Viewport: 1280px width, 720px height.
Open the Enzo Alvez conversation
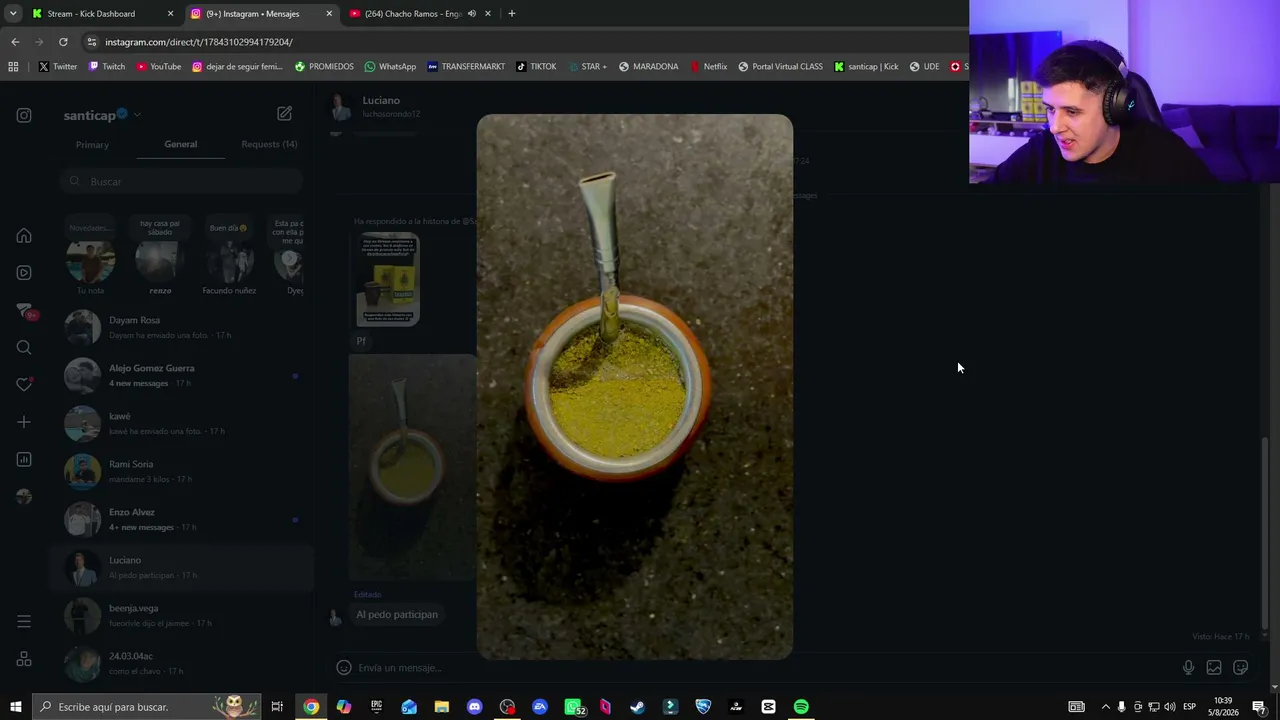(181, 519)
